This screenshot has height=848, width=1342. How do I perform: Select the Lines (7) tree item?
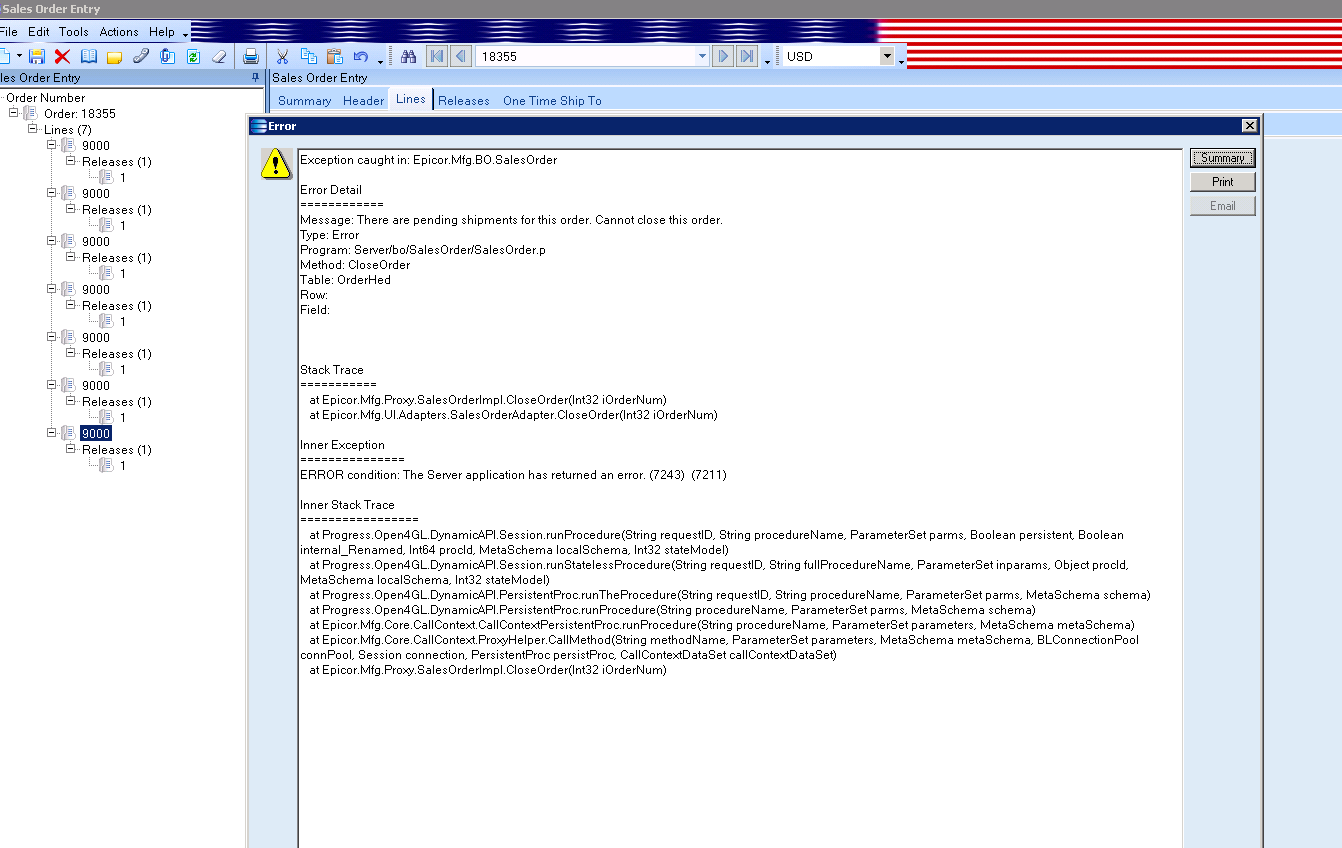[68, 129]
